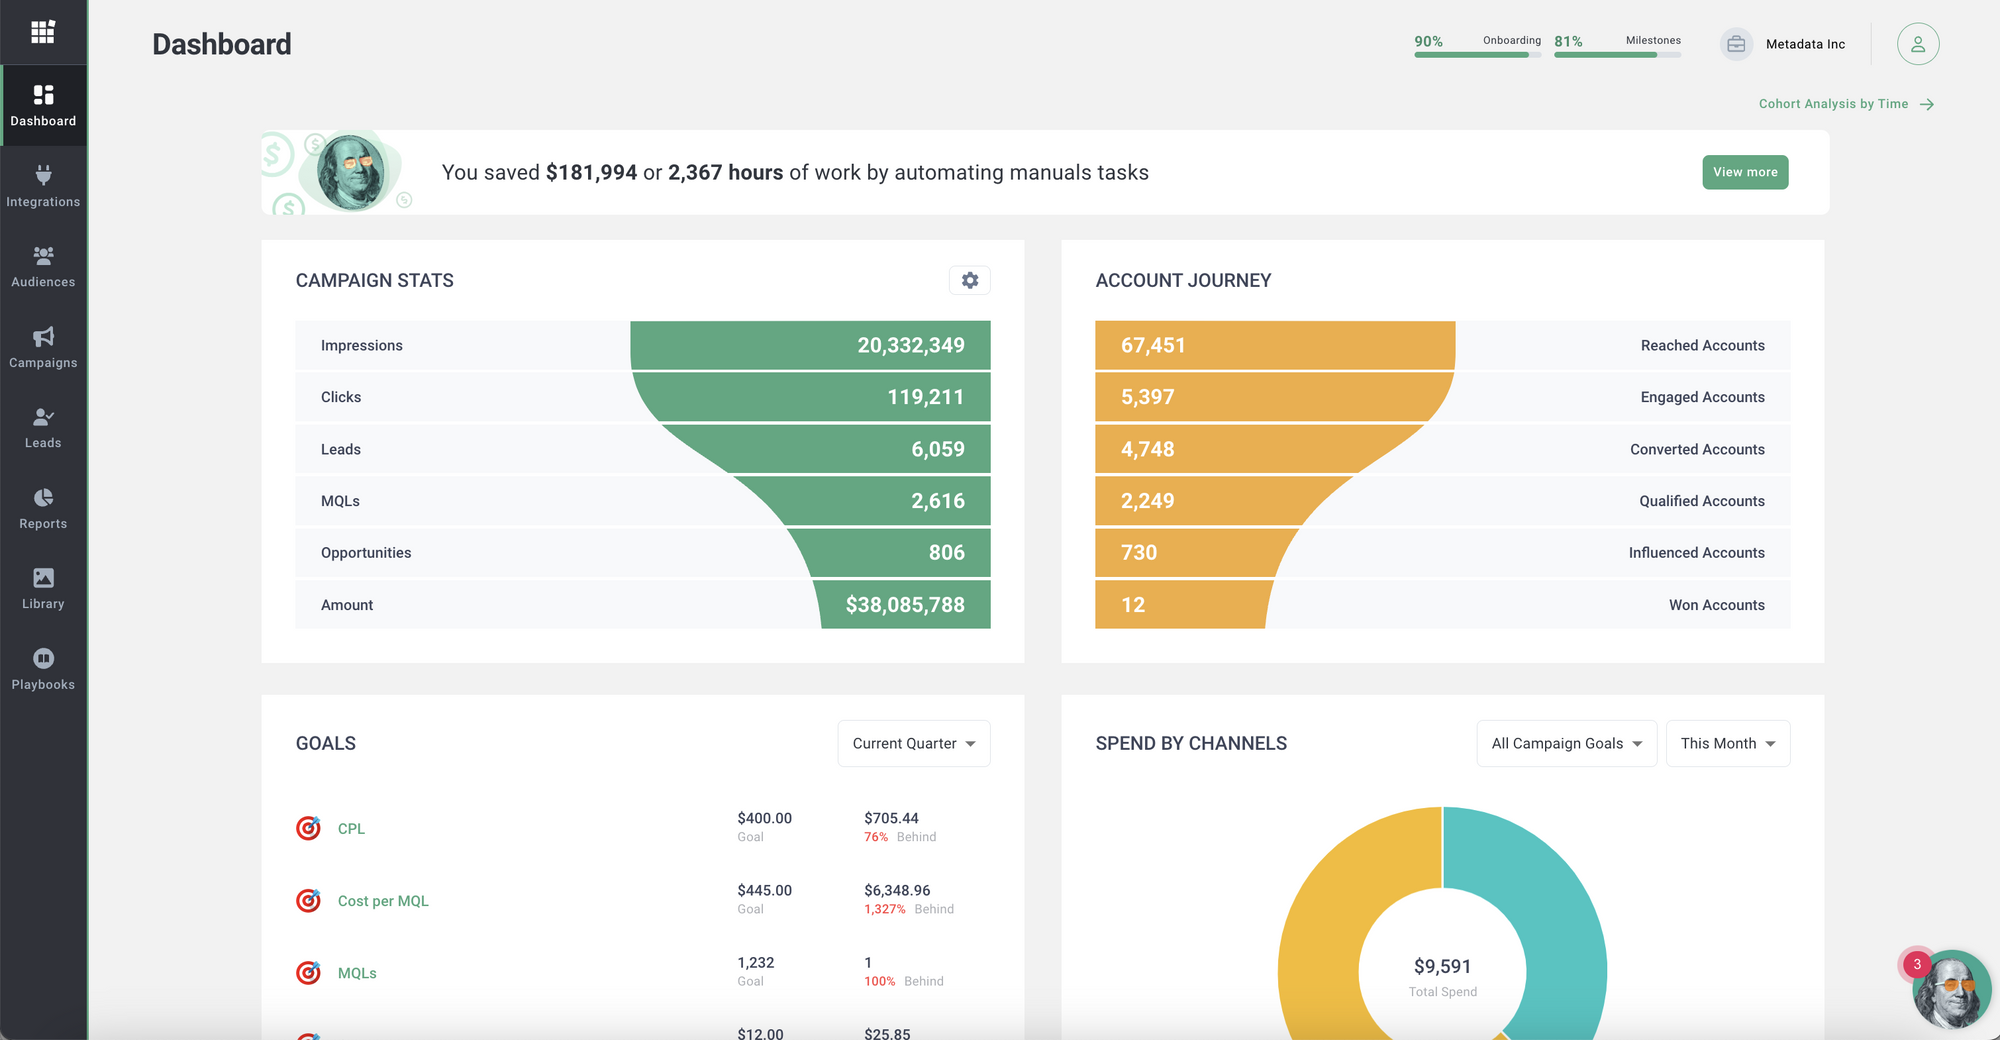Image resolution: width=2000 pixels, height=1040 pixels.
Task: Open the apps grid icon
Action: coord(43,32)
